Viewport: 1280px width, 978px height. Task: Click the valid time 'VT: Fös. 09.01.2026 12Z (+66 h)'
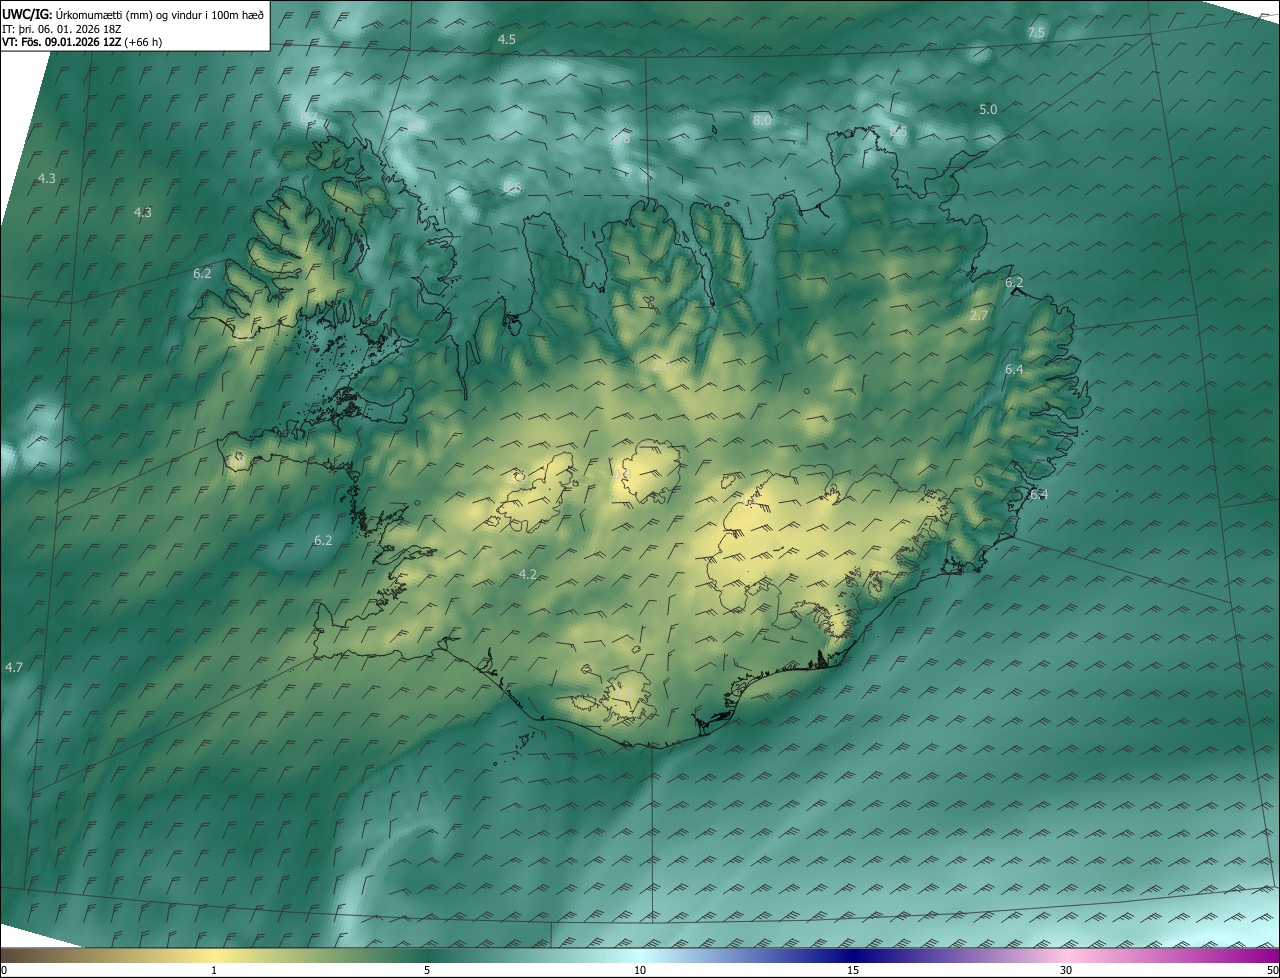(83, 42)
